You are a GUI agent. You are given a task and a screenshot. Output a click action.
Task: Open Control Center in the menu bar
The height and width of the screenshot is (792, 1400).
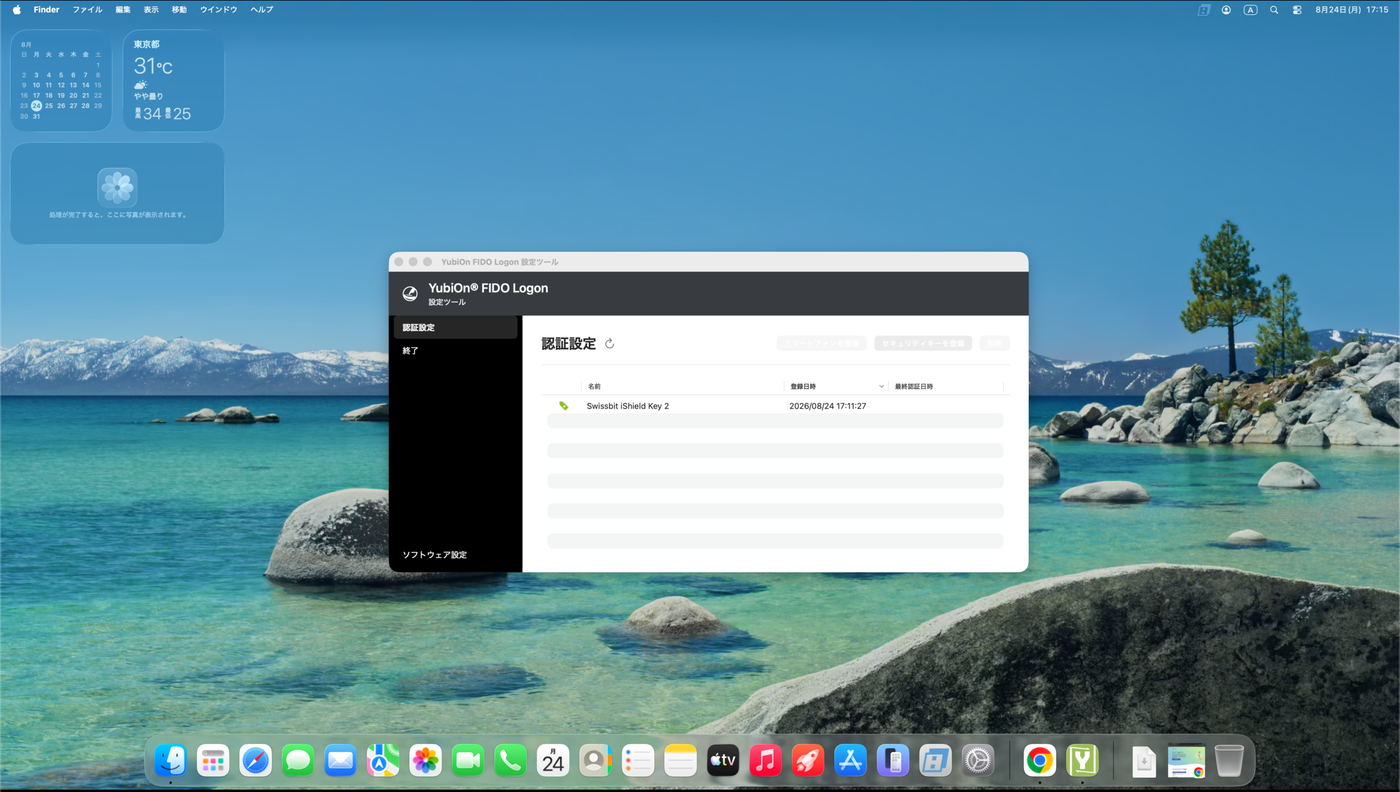coord(1297,10)
